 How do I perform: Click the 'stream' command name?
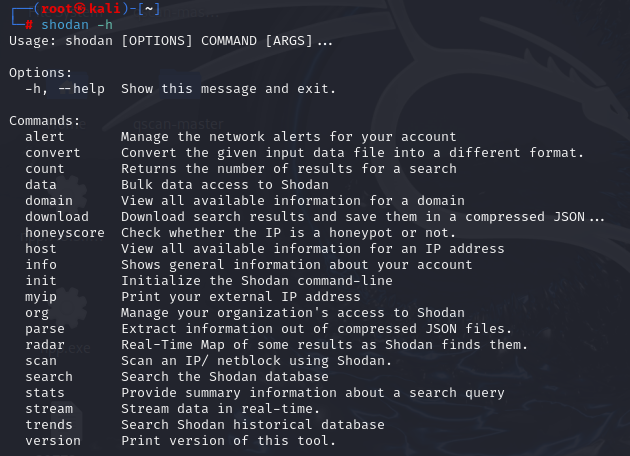pos(49,409)
